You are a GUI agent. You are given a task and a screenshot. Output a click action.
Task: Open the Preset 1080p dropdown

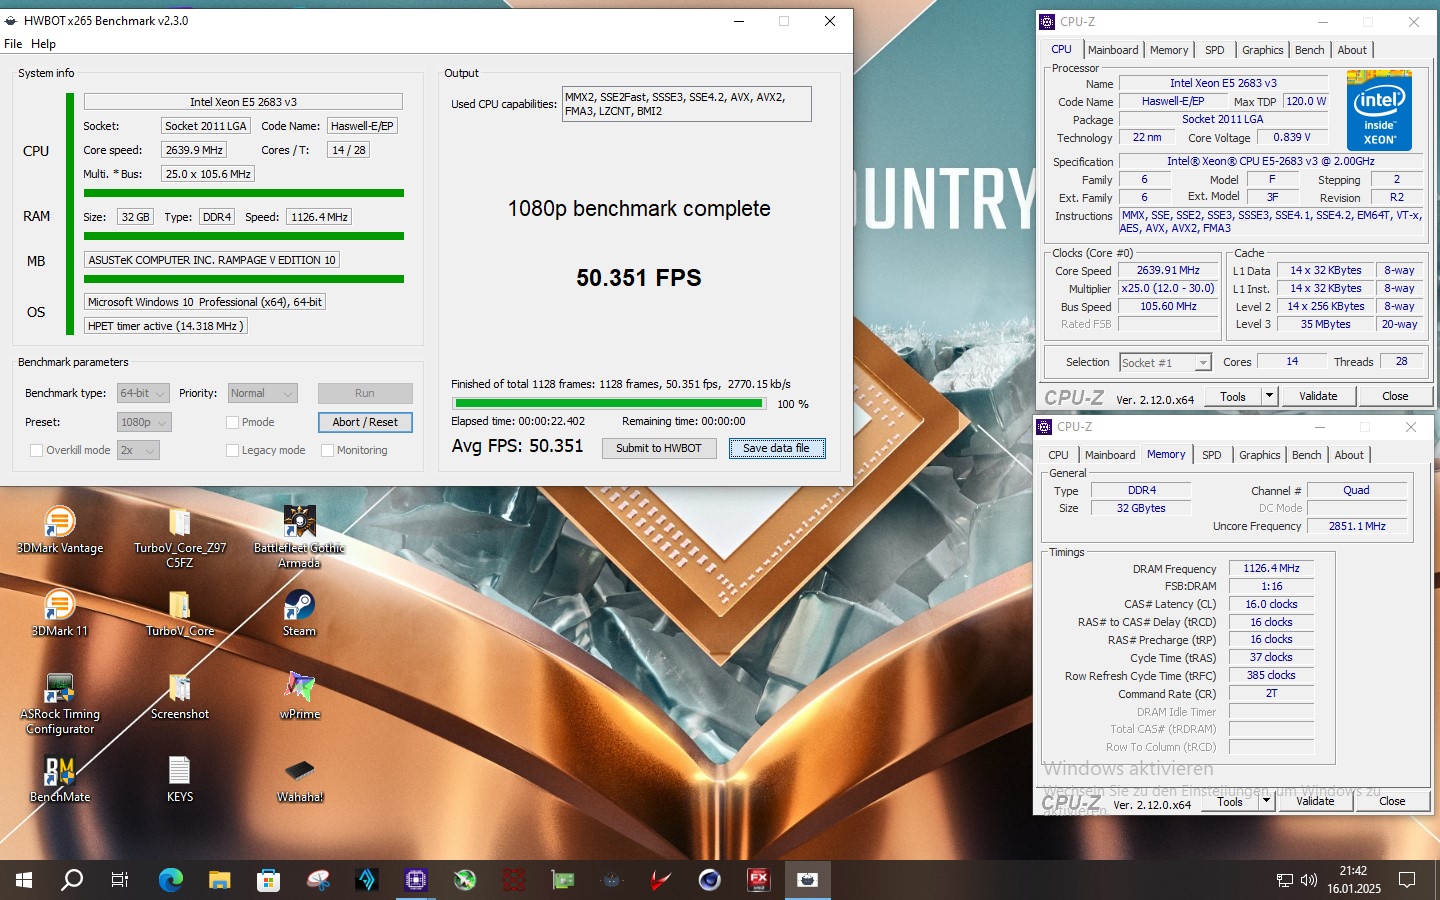coord(144,422)
